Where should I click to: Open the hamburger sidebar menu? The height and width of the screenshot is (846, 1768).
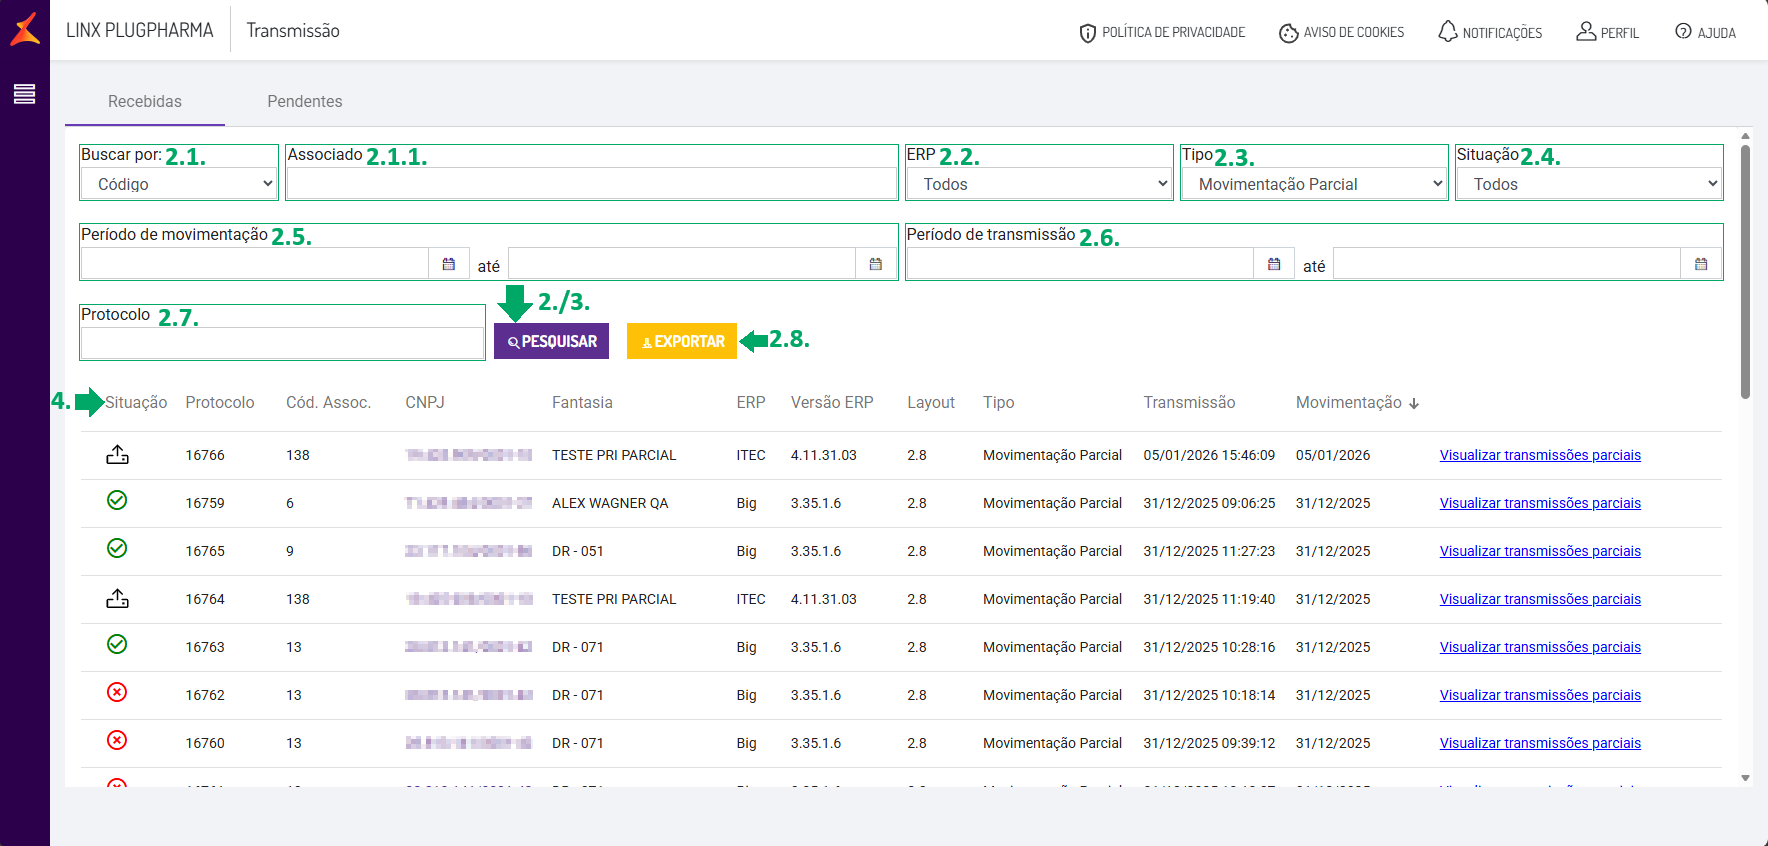24,94
